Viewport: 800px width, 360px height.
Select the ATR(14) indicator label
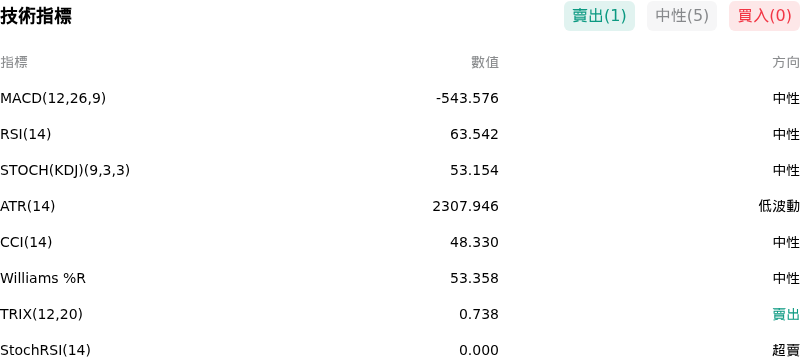point(28,206)
